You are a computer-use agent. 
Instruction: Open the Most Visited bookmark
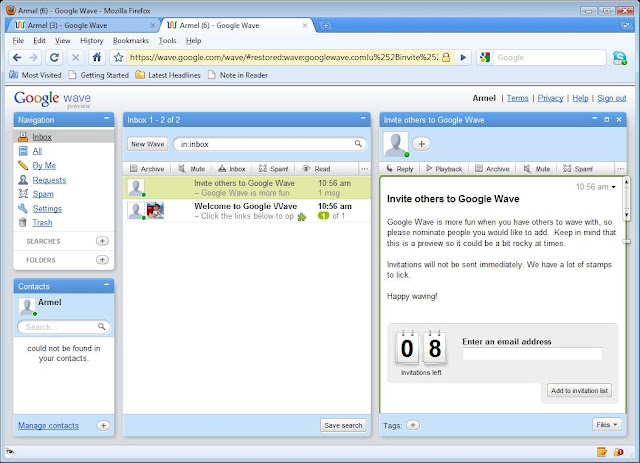pos(35,75)
